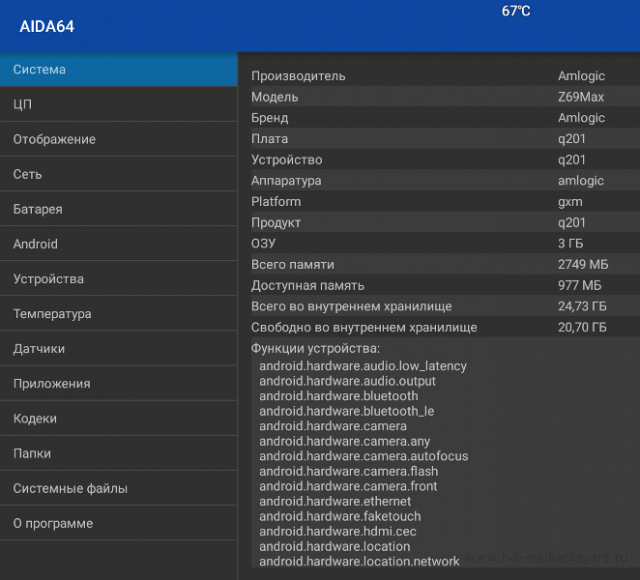Open the ЦП section
The height and width of the screenshot is (580, 640).
click(118, 104)
